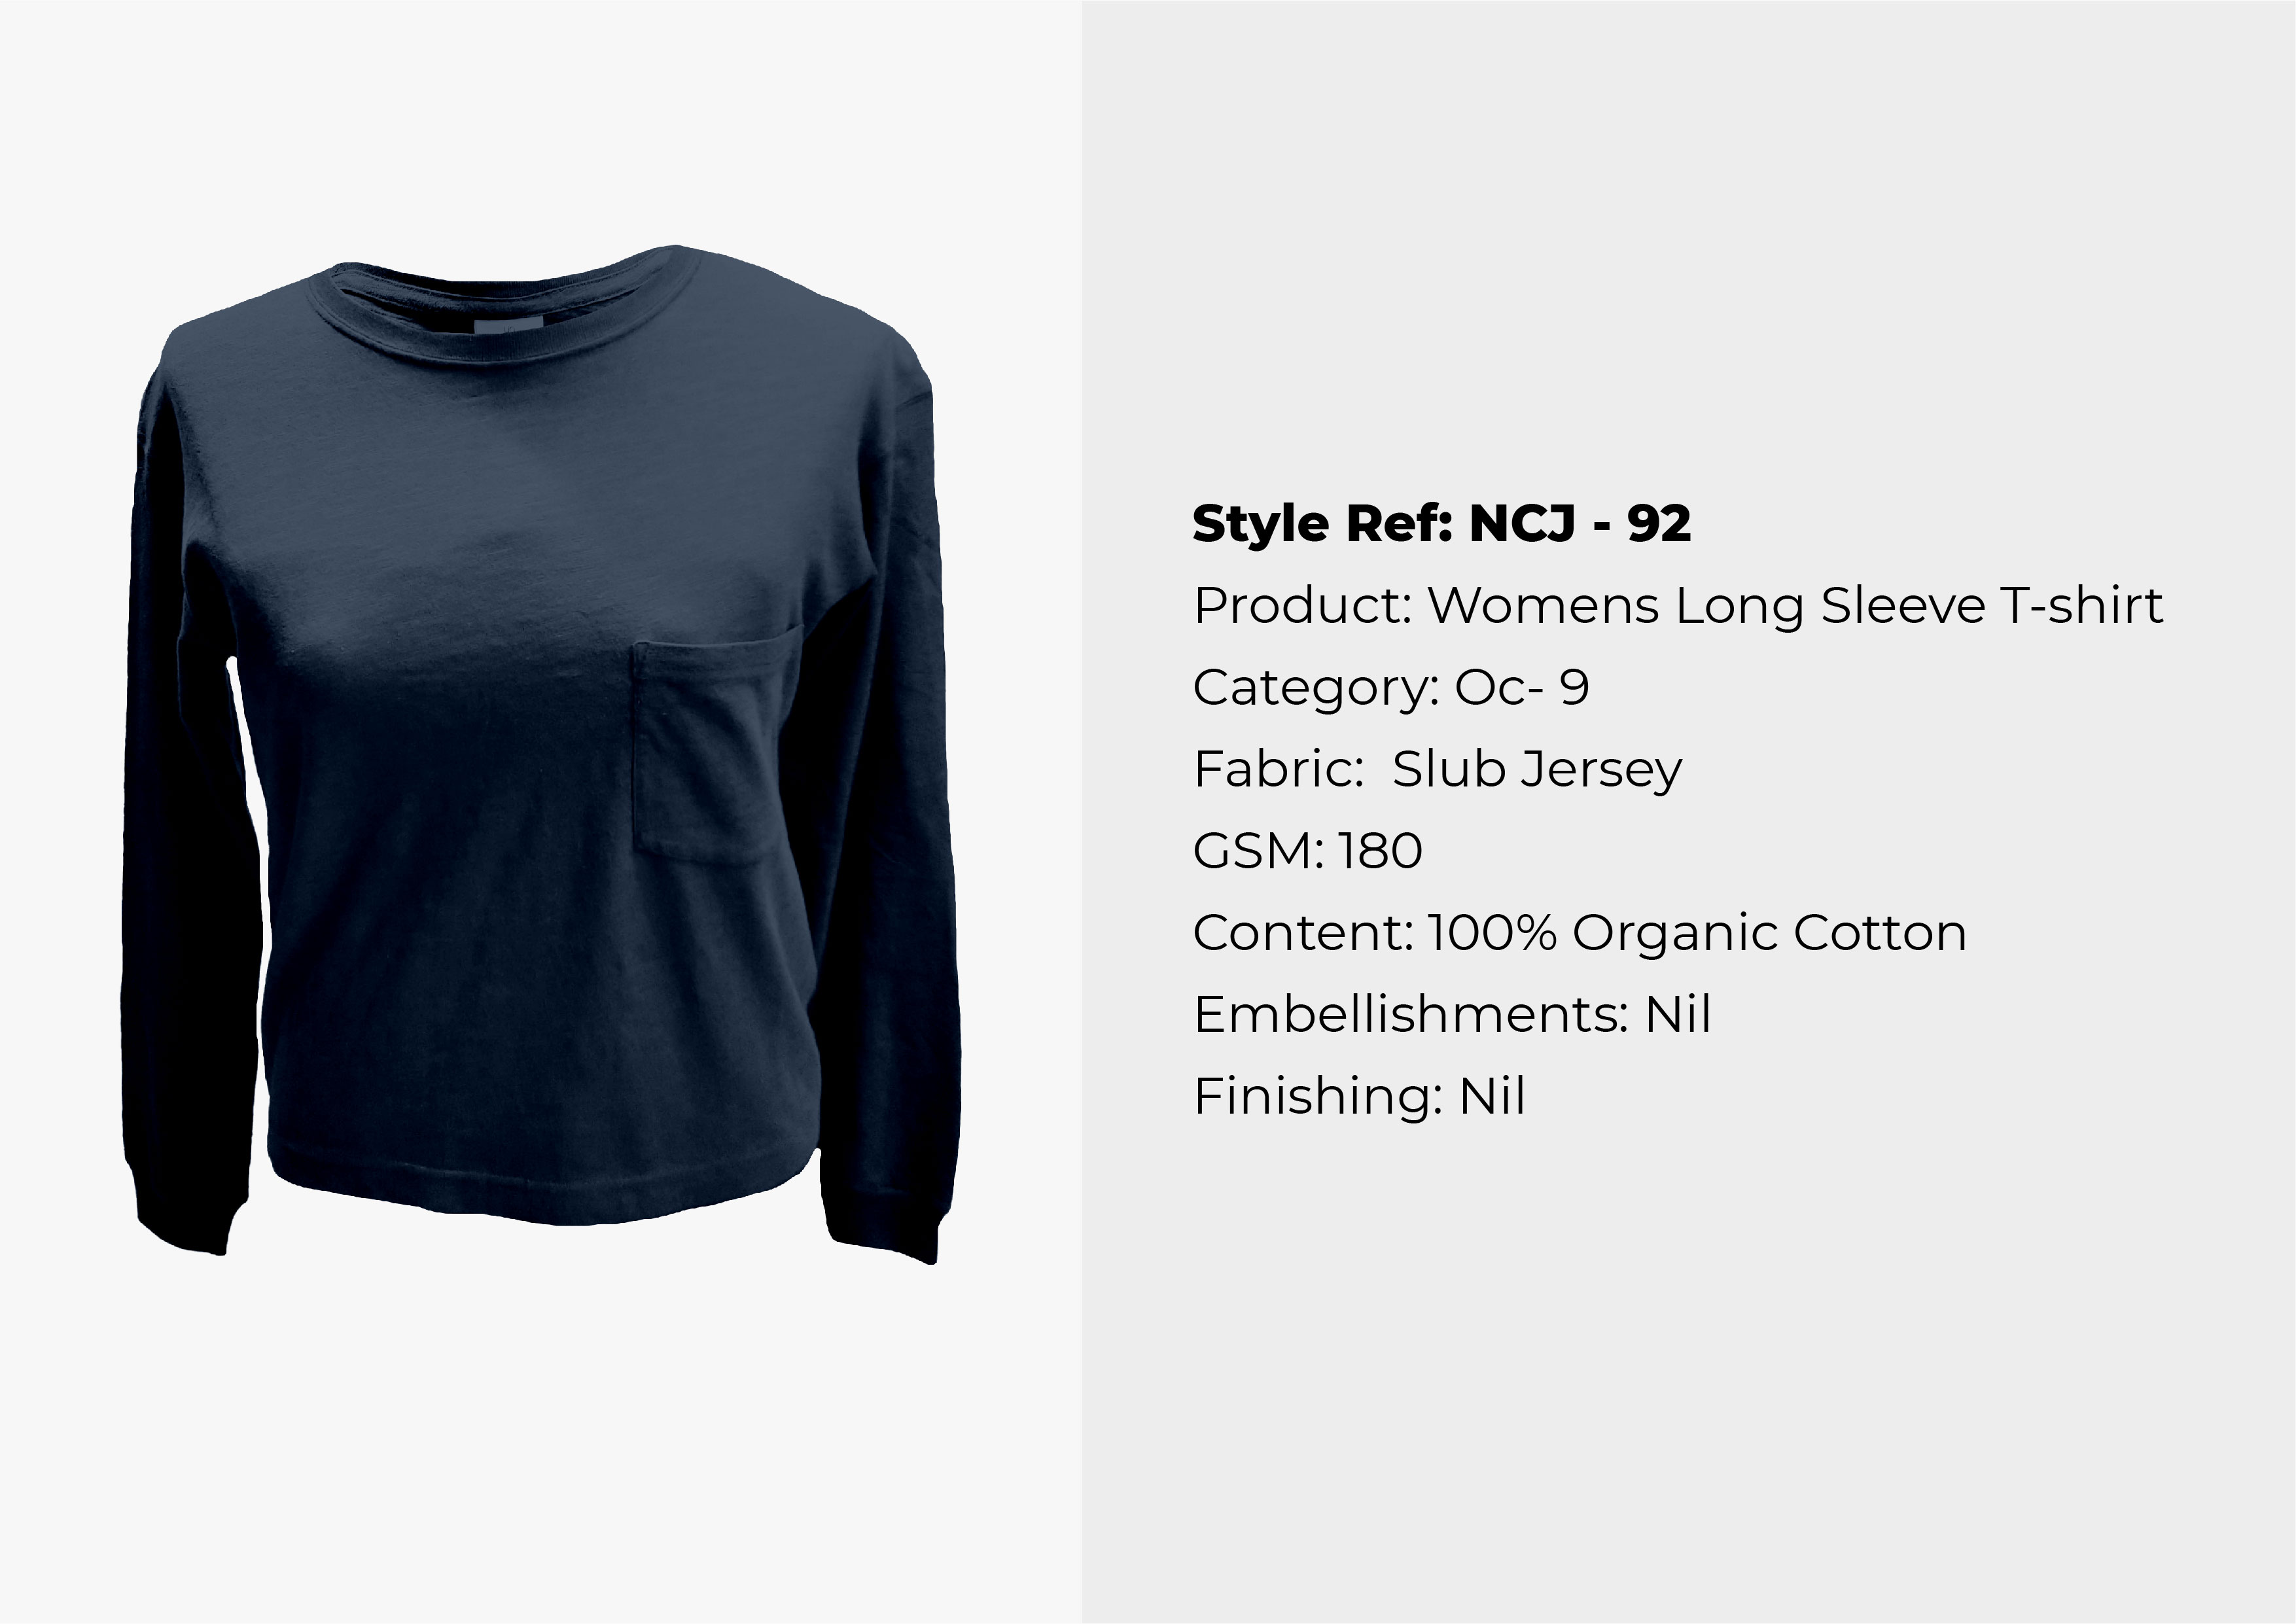Click the left sleeve cuff of the shirt
Viewport: 2296px width, 1624px height.
coord(183,1211)
